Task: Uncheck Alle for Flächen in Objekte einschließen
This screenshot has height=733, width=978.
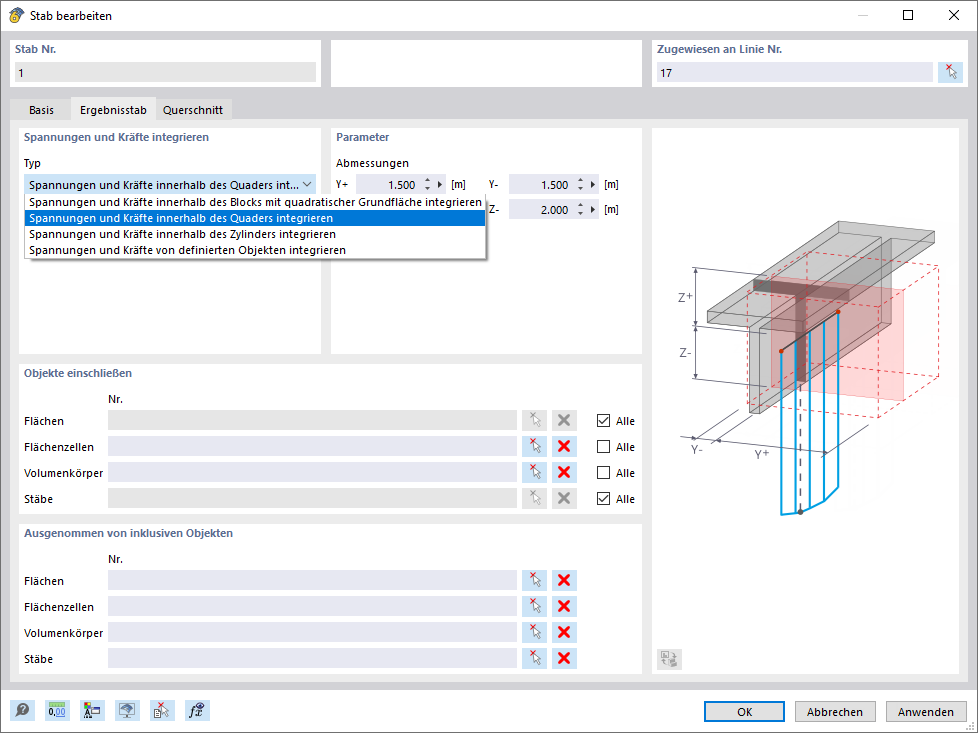Action: point(603,420)
